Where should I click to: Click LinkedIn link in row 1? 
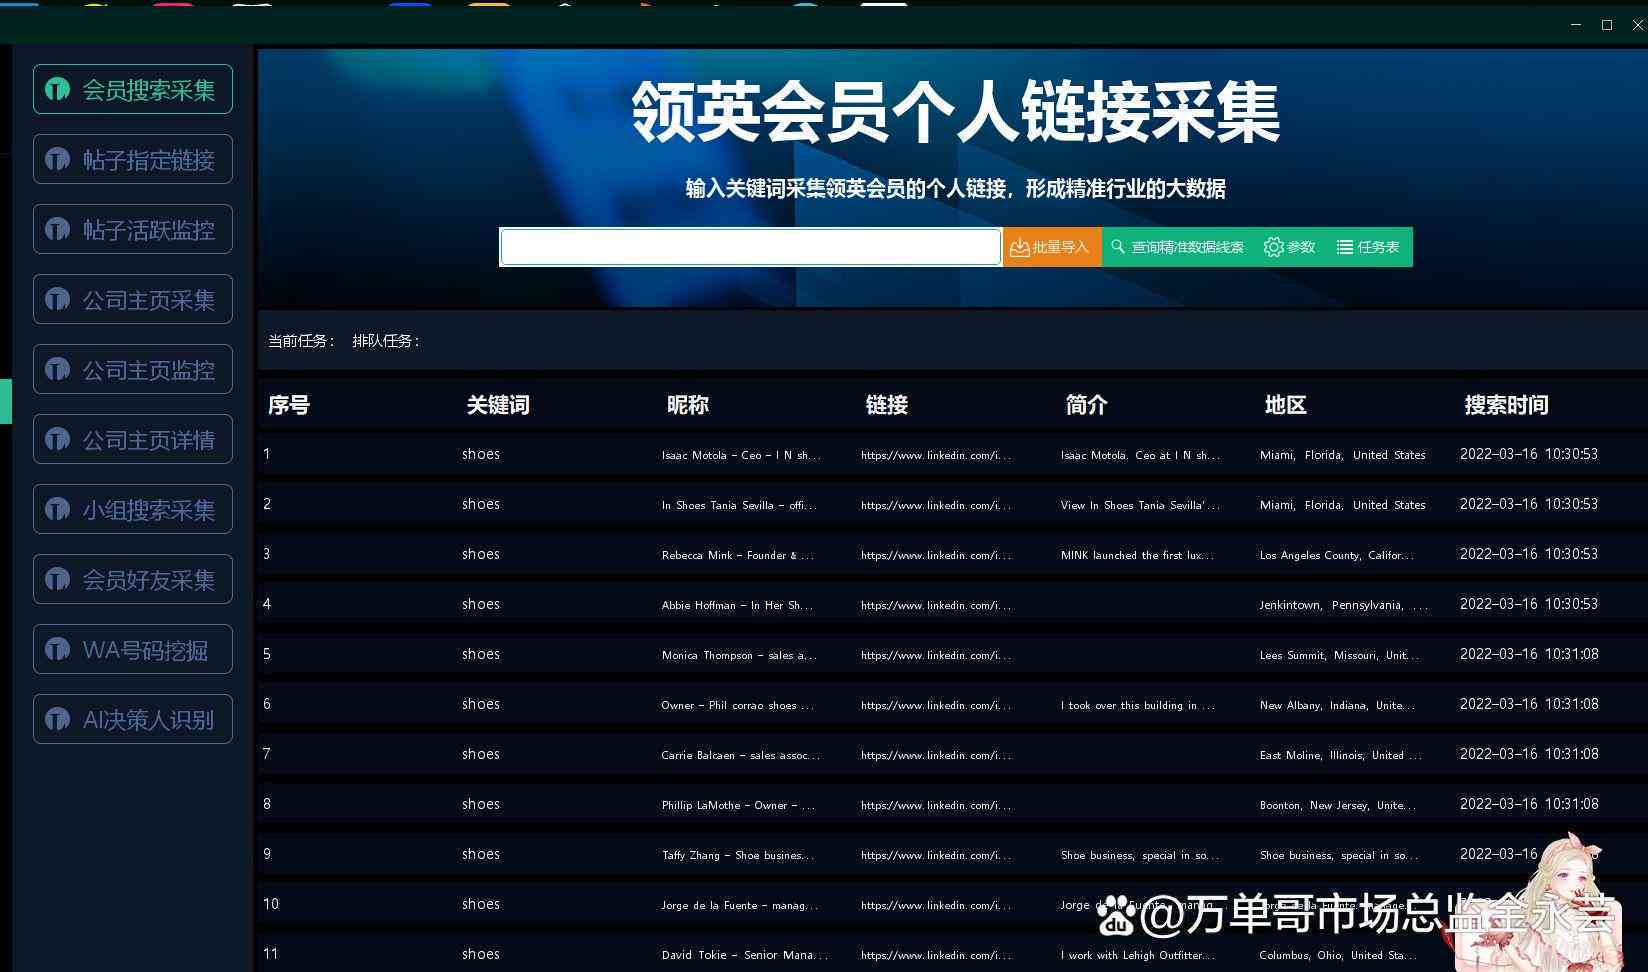coord(936,455)
